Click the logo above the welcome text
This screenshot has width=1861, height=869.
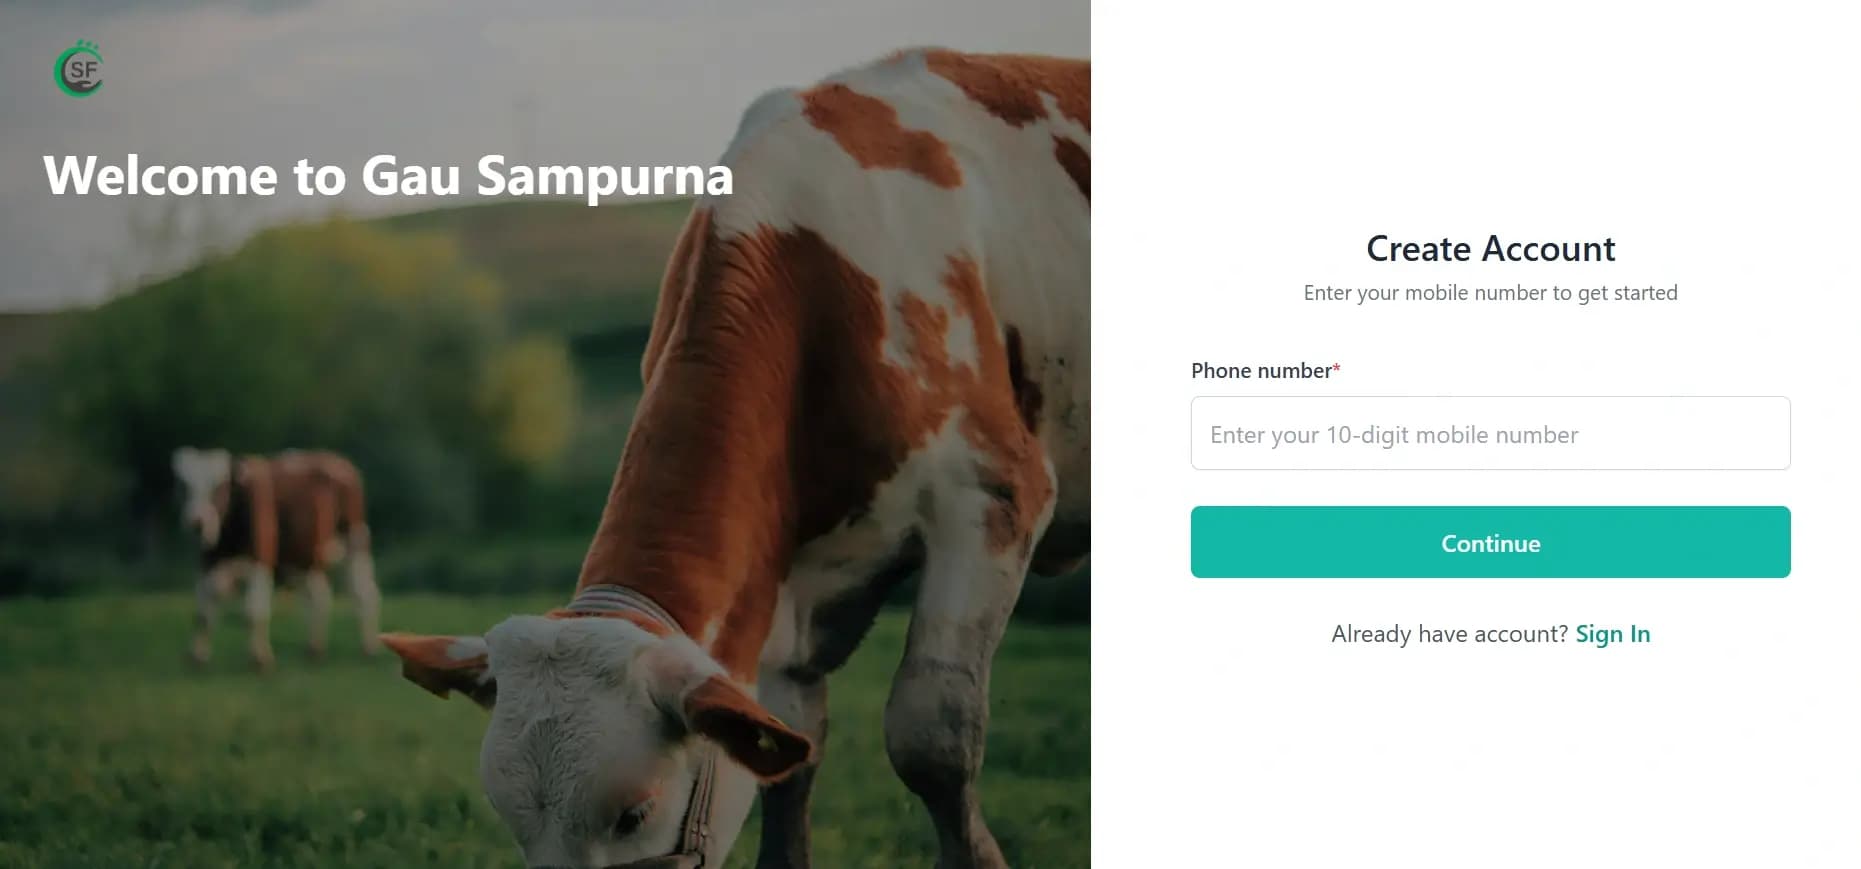pos(80,69)
